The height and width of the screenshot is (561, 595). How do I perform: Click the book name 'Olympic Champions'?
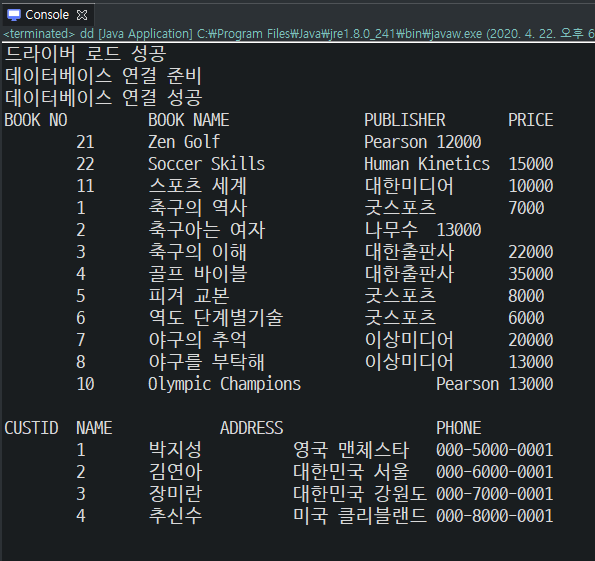(224, 384)
